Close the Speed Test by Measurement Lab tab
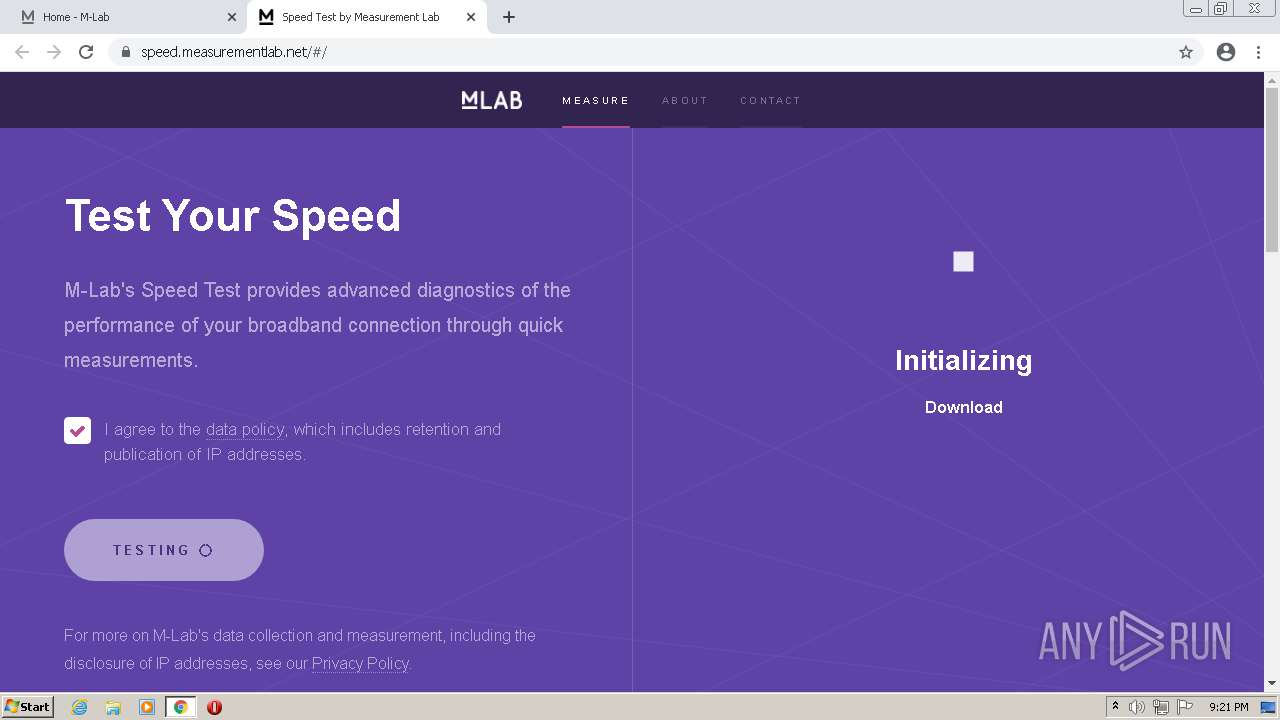The image size is (1280, 720). [x=471, y=17]
